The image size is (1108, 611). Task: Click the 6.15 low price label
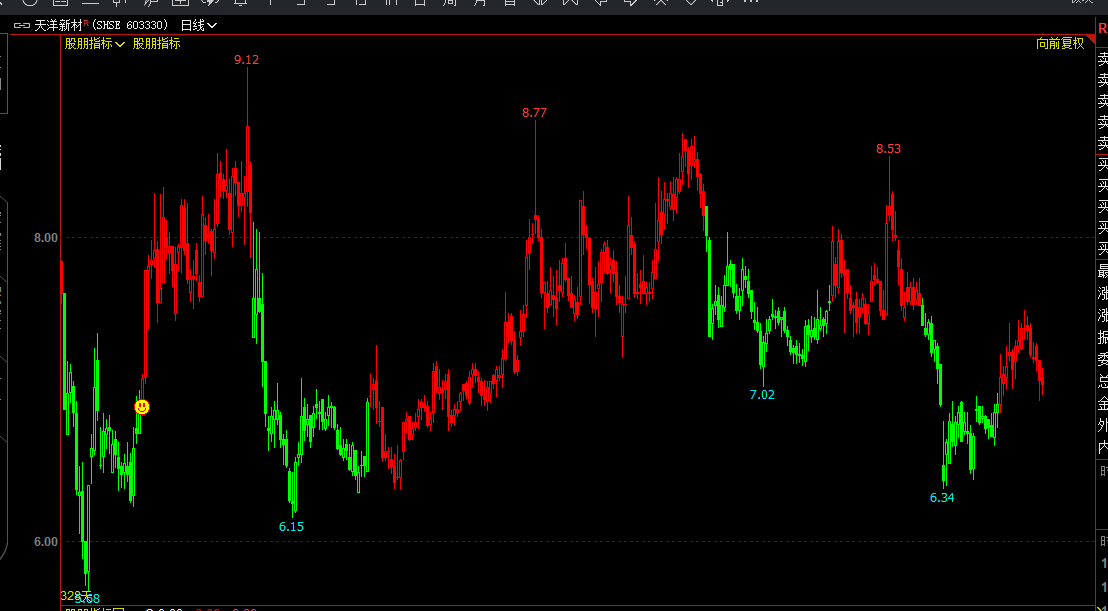[x=291, y=526]
